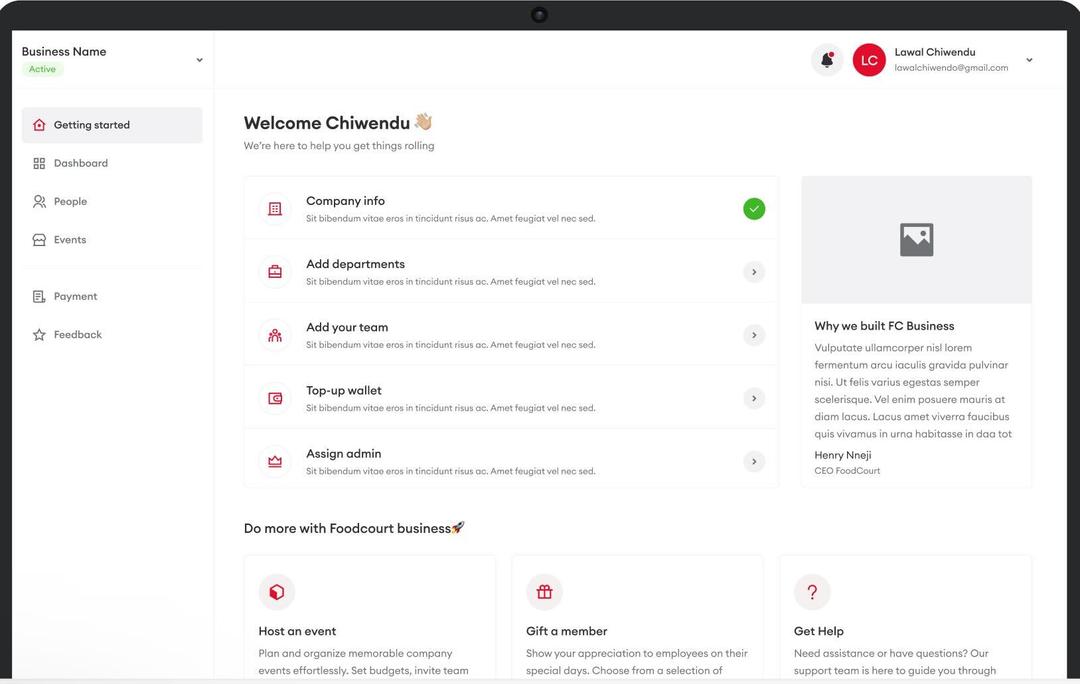This screenshot has height=684, width=1080.
Task: Open the People sidebar menu item
Action: click(x=70, y=201)
